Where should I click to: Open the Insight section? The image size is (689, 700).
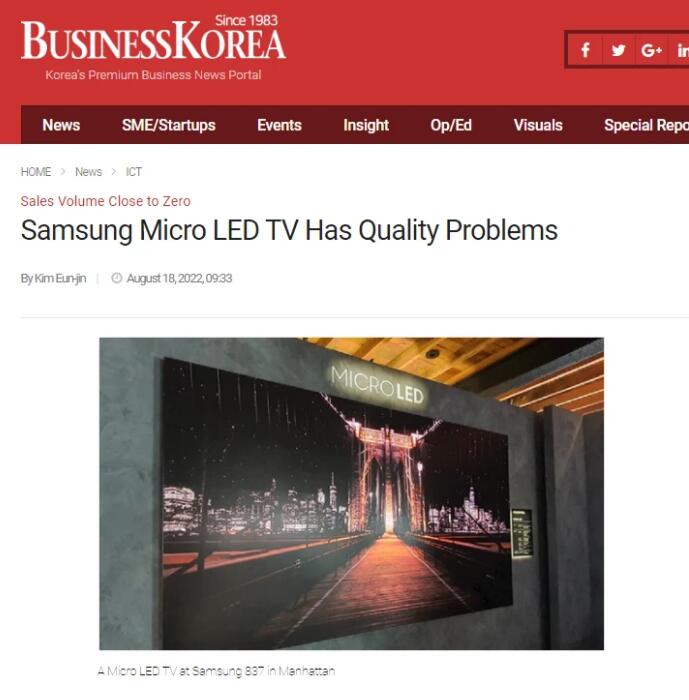pyautogui.click(x=366, y=125)
